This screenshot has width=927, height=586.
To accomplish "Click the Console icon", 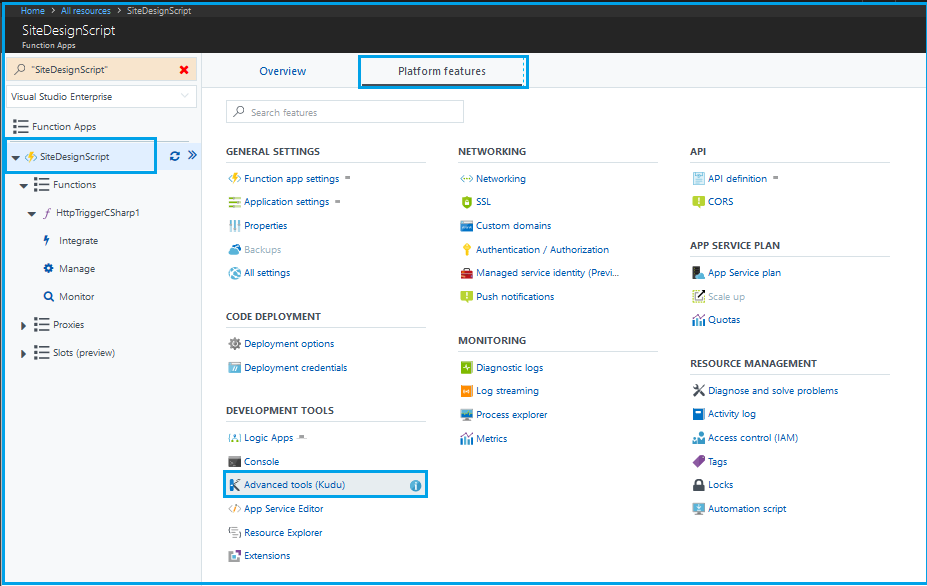I will (235, 461).
